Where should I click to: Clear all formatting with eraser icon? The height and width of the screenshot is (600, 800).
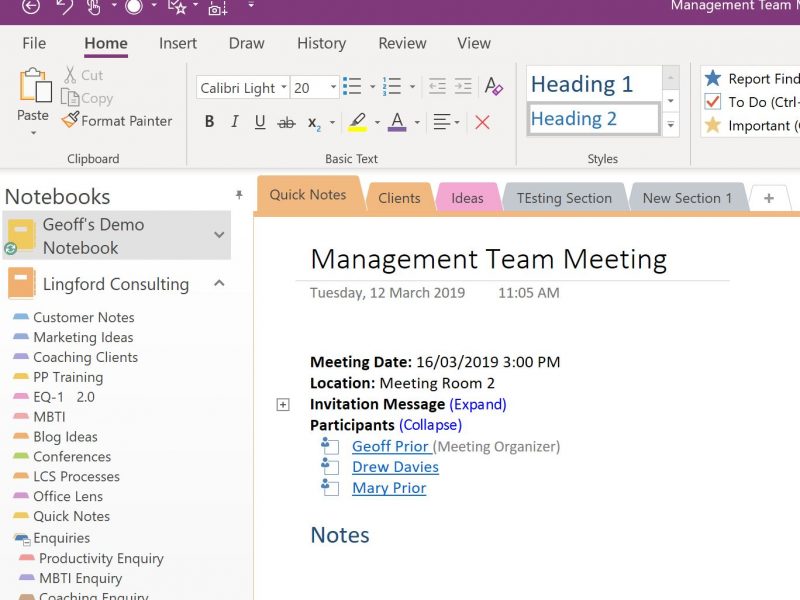point(493,86)
